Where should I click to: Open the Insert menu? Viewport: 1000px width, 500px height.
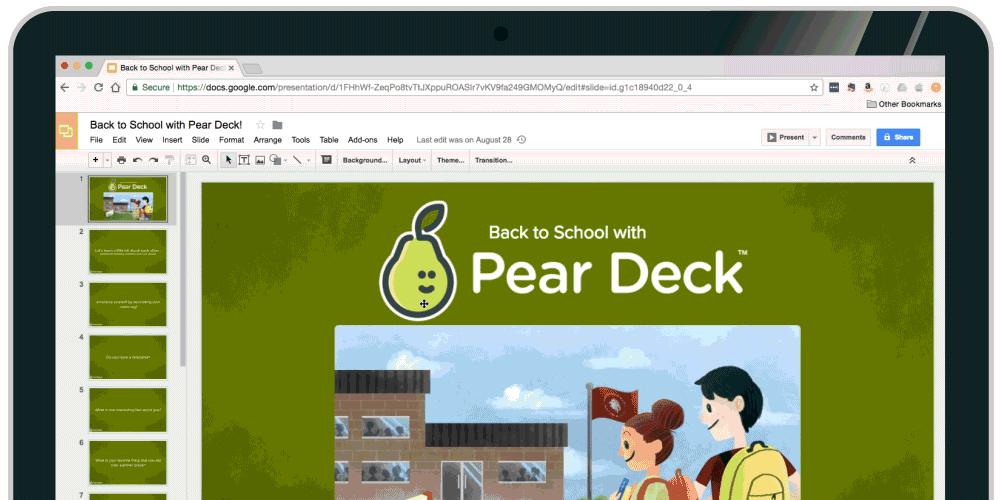[172, 140]
